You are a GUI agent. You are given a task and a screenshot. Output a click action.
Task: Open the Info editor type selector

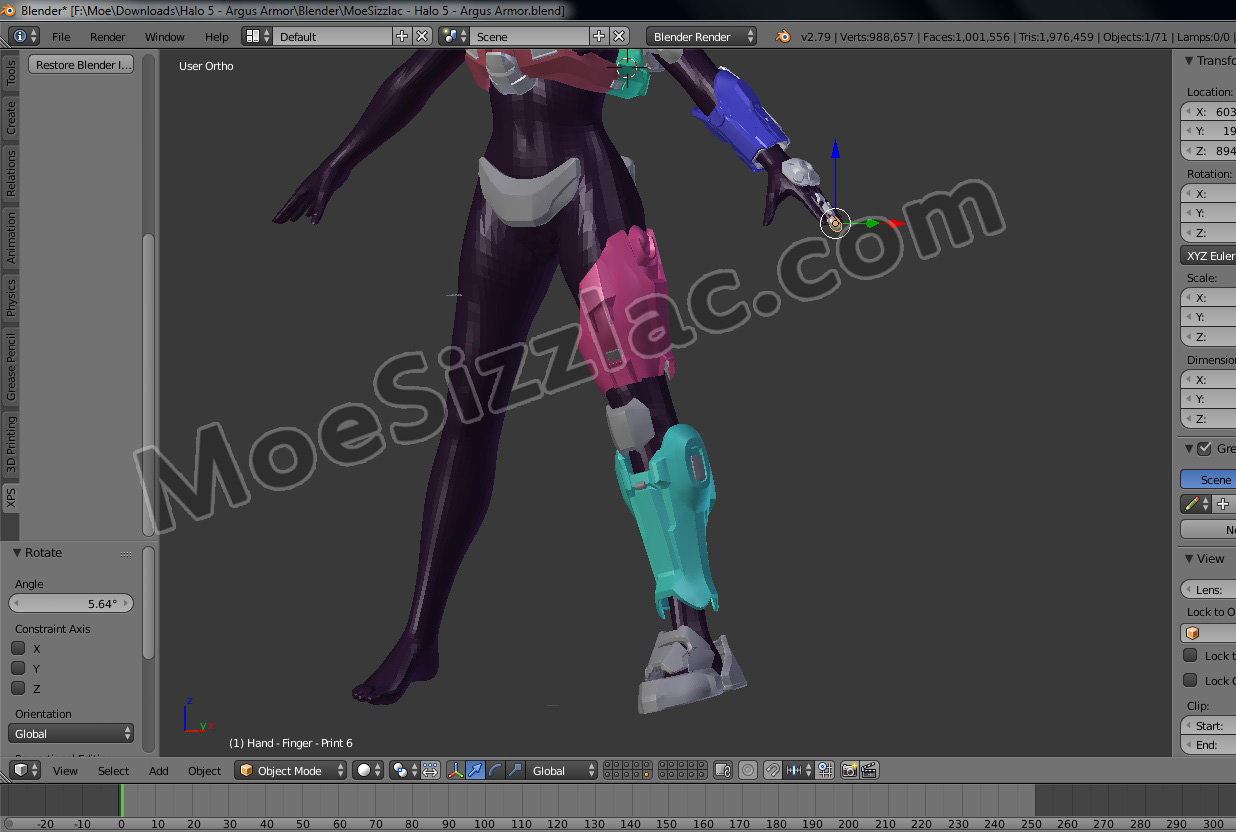coord(24,36)
